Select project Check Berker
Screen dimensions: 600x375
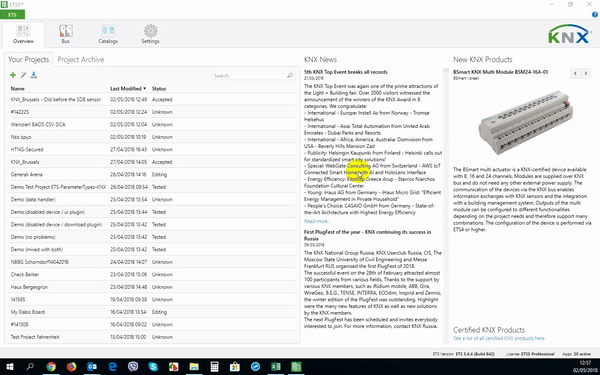[x=152, y=274]
